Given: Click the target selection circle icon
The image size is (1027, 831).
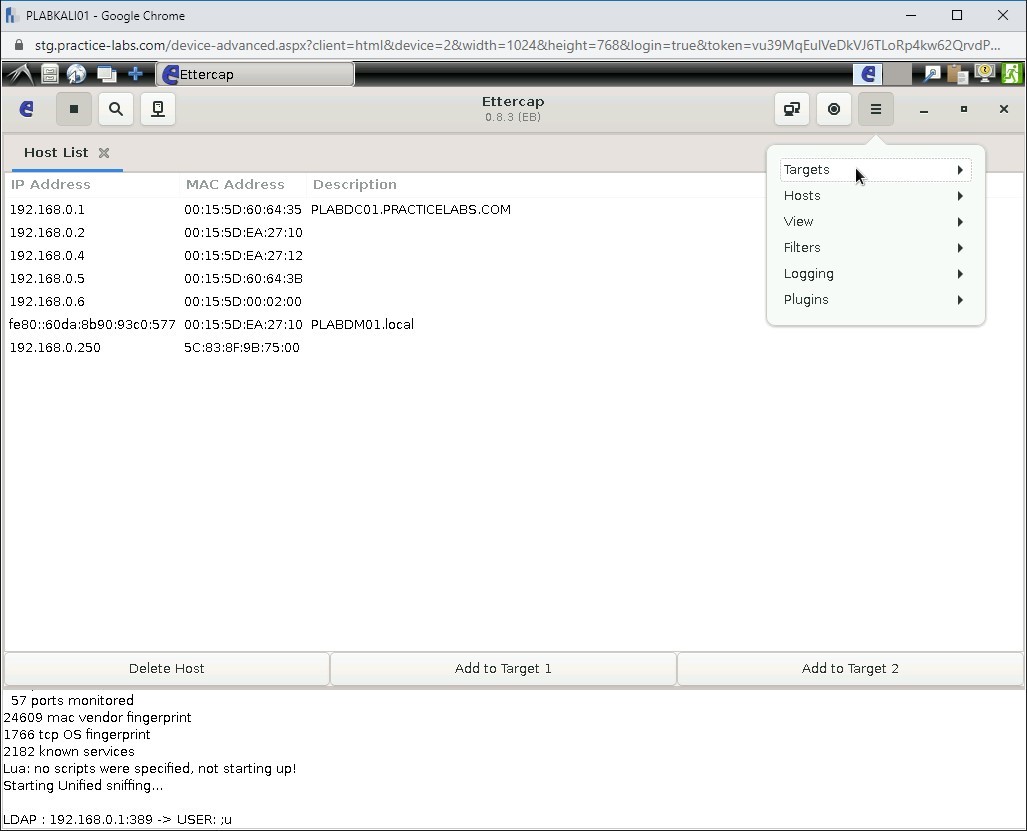Looking at the screenshot, I should click(x=834, y=109).
